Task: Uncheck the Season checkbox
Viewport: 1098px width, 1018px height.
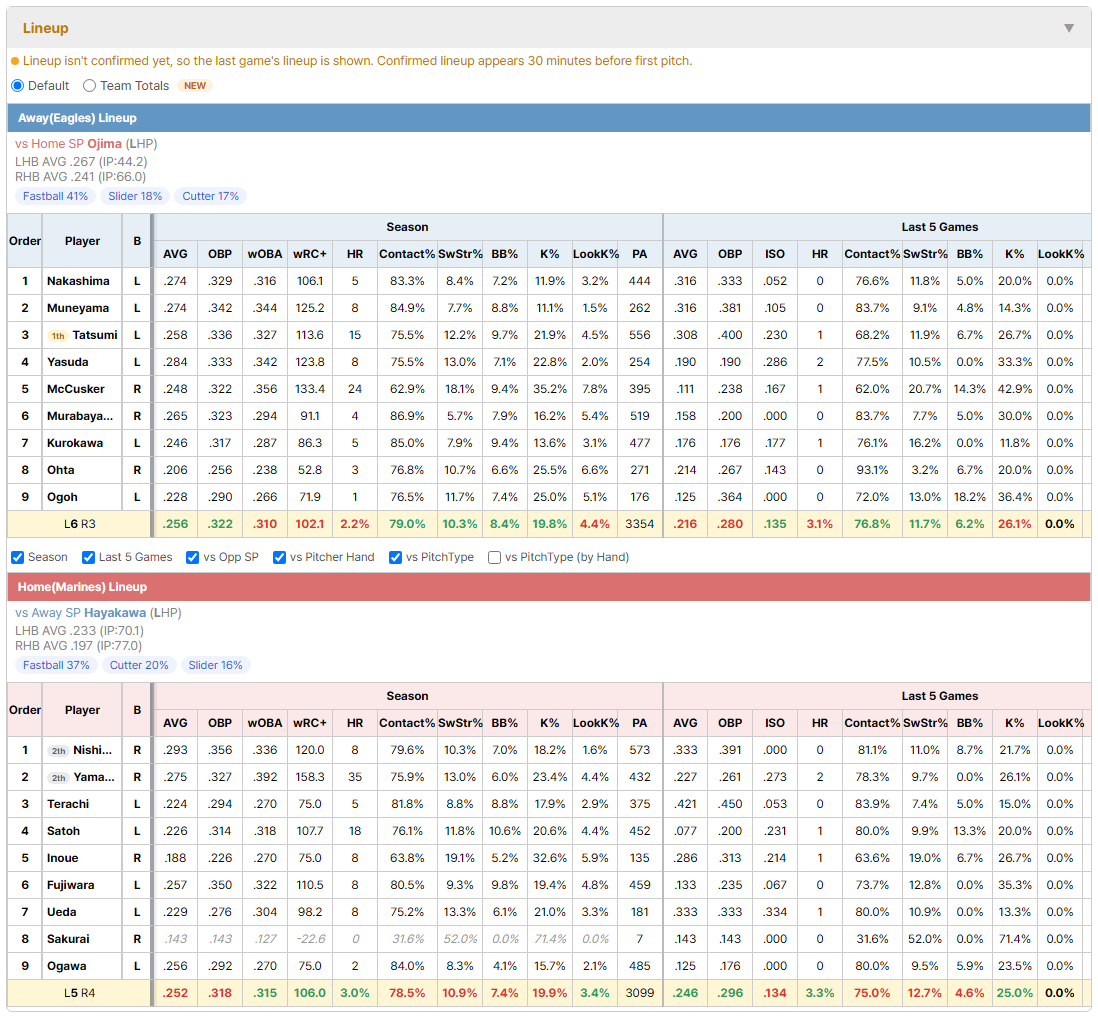Action: [x=18, y=557]
